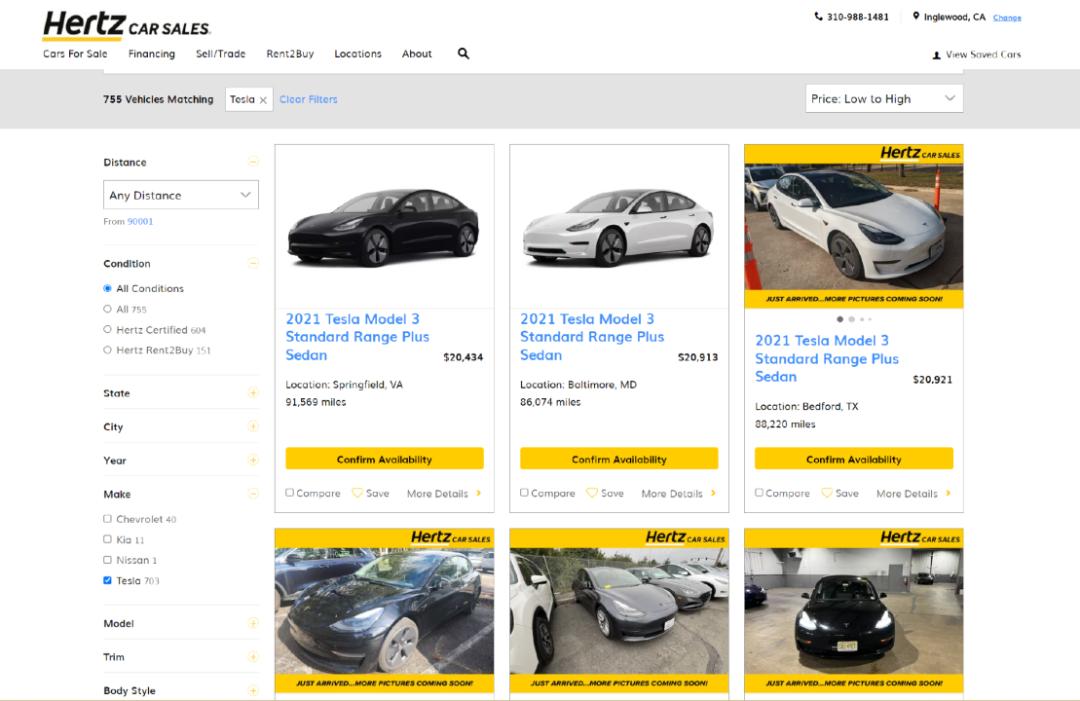The width and height of the screenshot is (1080, 701).
Task: Tick Compare on the Bedford, TX car
Action: [759, 493]
